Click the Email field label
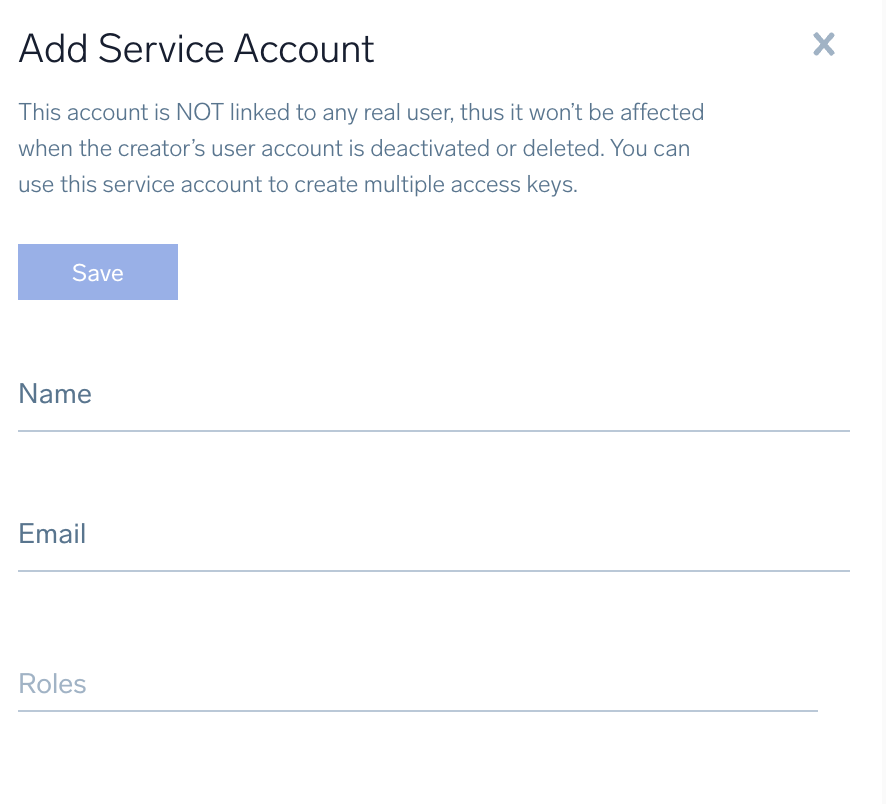Screen dimensions: 886x804 coord(51,533)
